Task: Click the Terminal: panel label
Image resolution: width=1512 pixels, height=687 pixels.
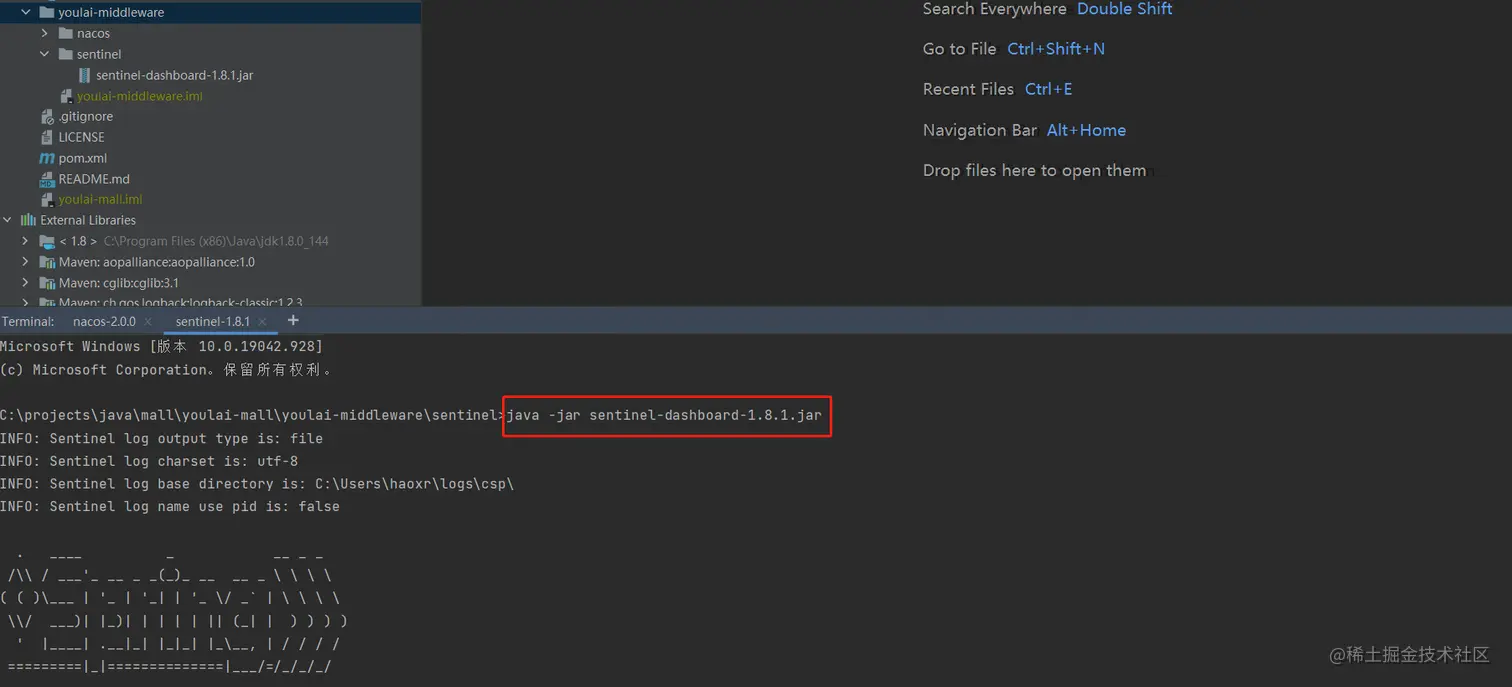Action: click(x=28, y=322)
